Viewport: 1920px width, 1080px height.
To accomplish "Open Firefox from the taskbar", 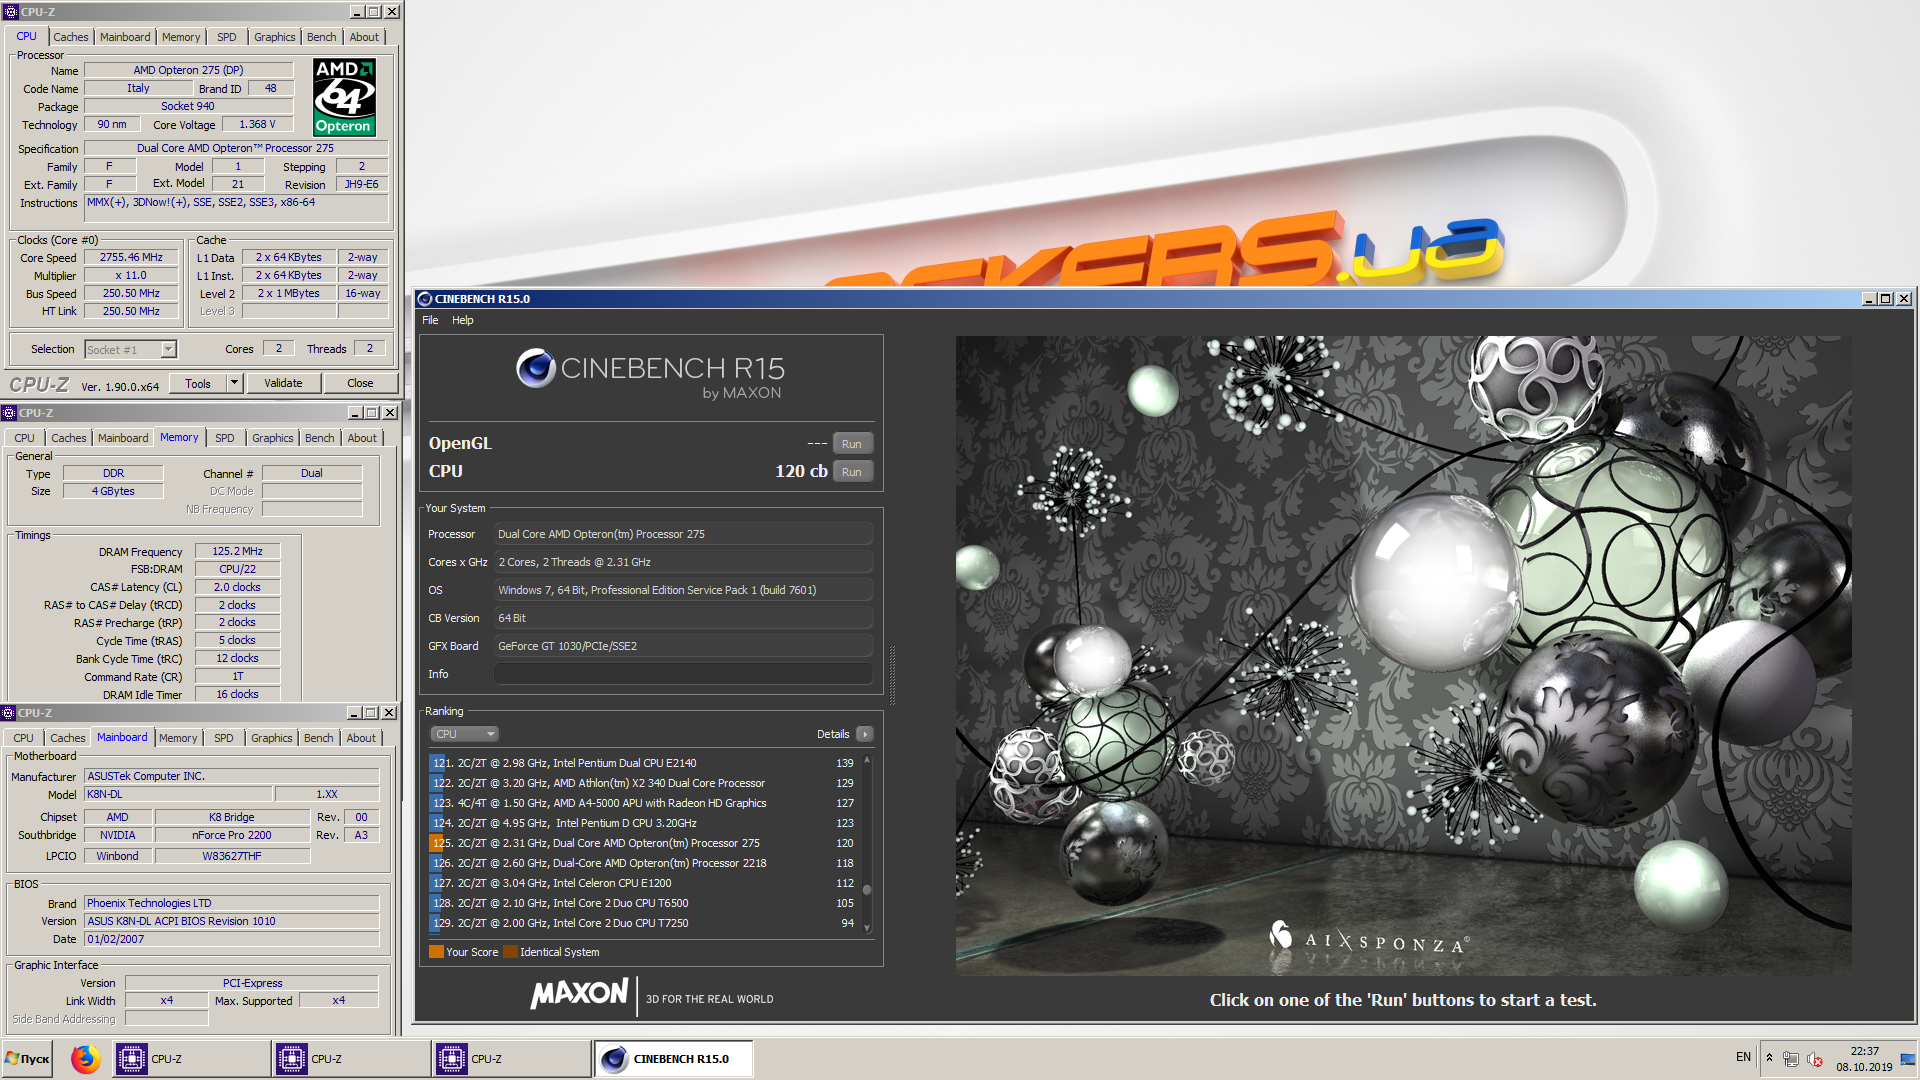I will 86,1059.
